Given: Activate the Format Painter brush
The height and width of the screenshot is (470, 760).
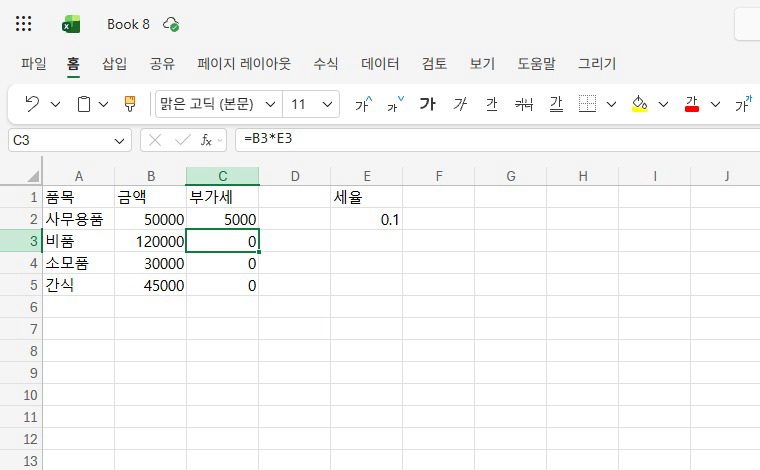Looking at the screenshot, I should pyautogui.click(x=130, y=104).
